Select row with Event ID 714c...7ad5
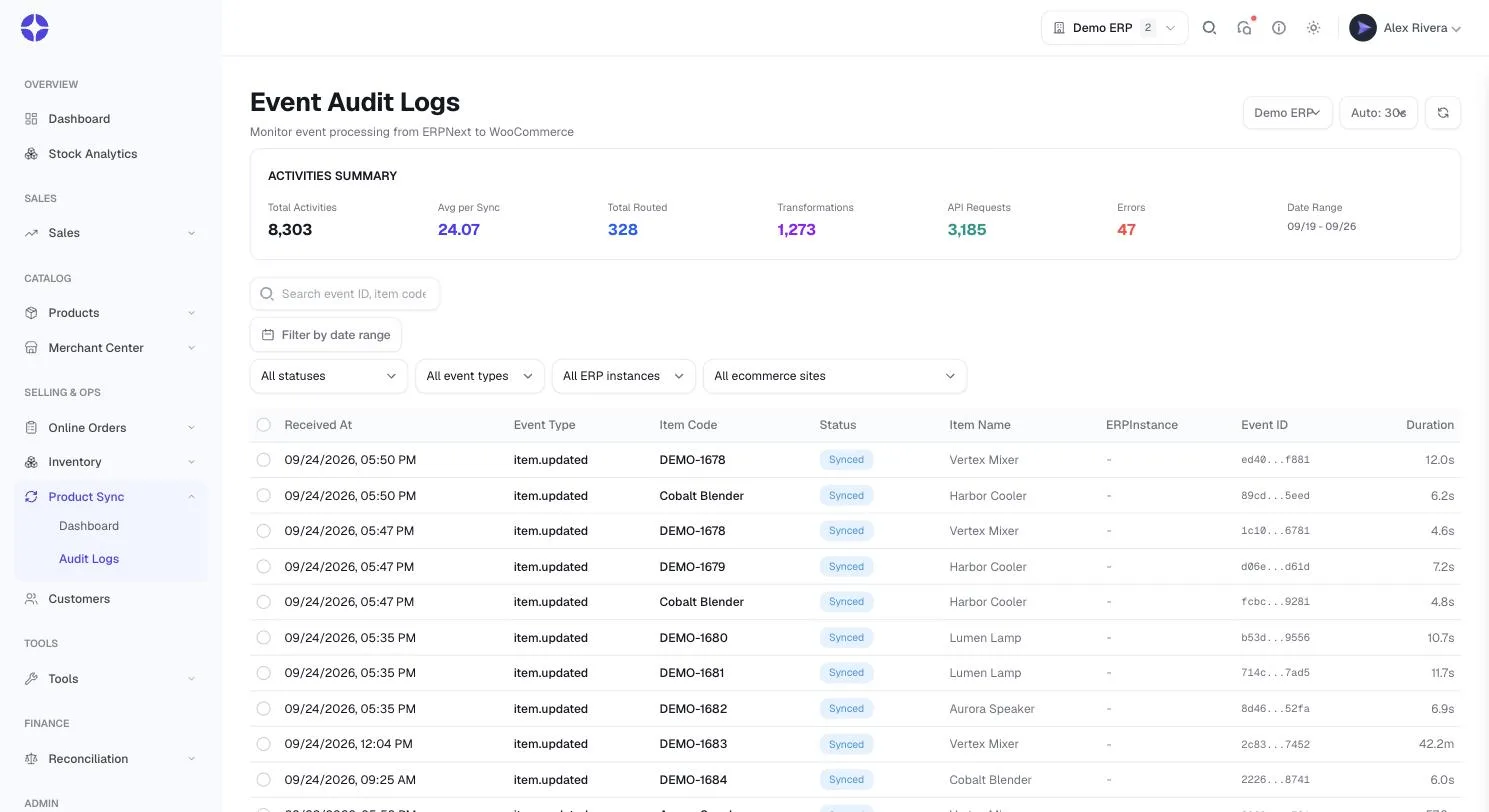1489x812 pixels. (x=264, y=673)
